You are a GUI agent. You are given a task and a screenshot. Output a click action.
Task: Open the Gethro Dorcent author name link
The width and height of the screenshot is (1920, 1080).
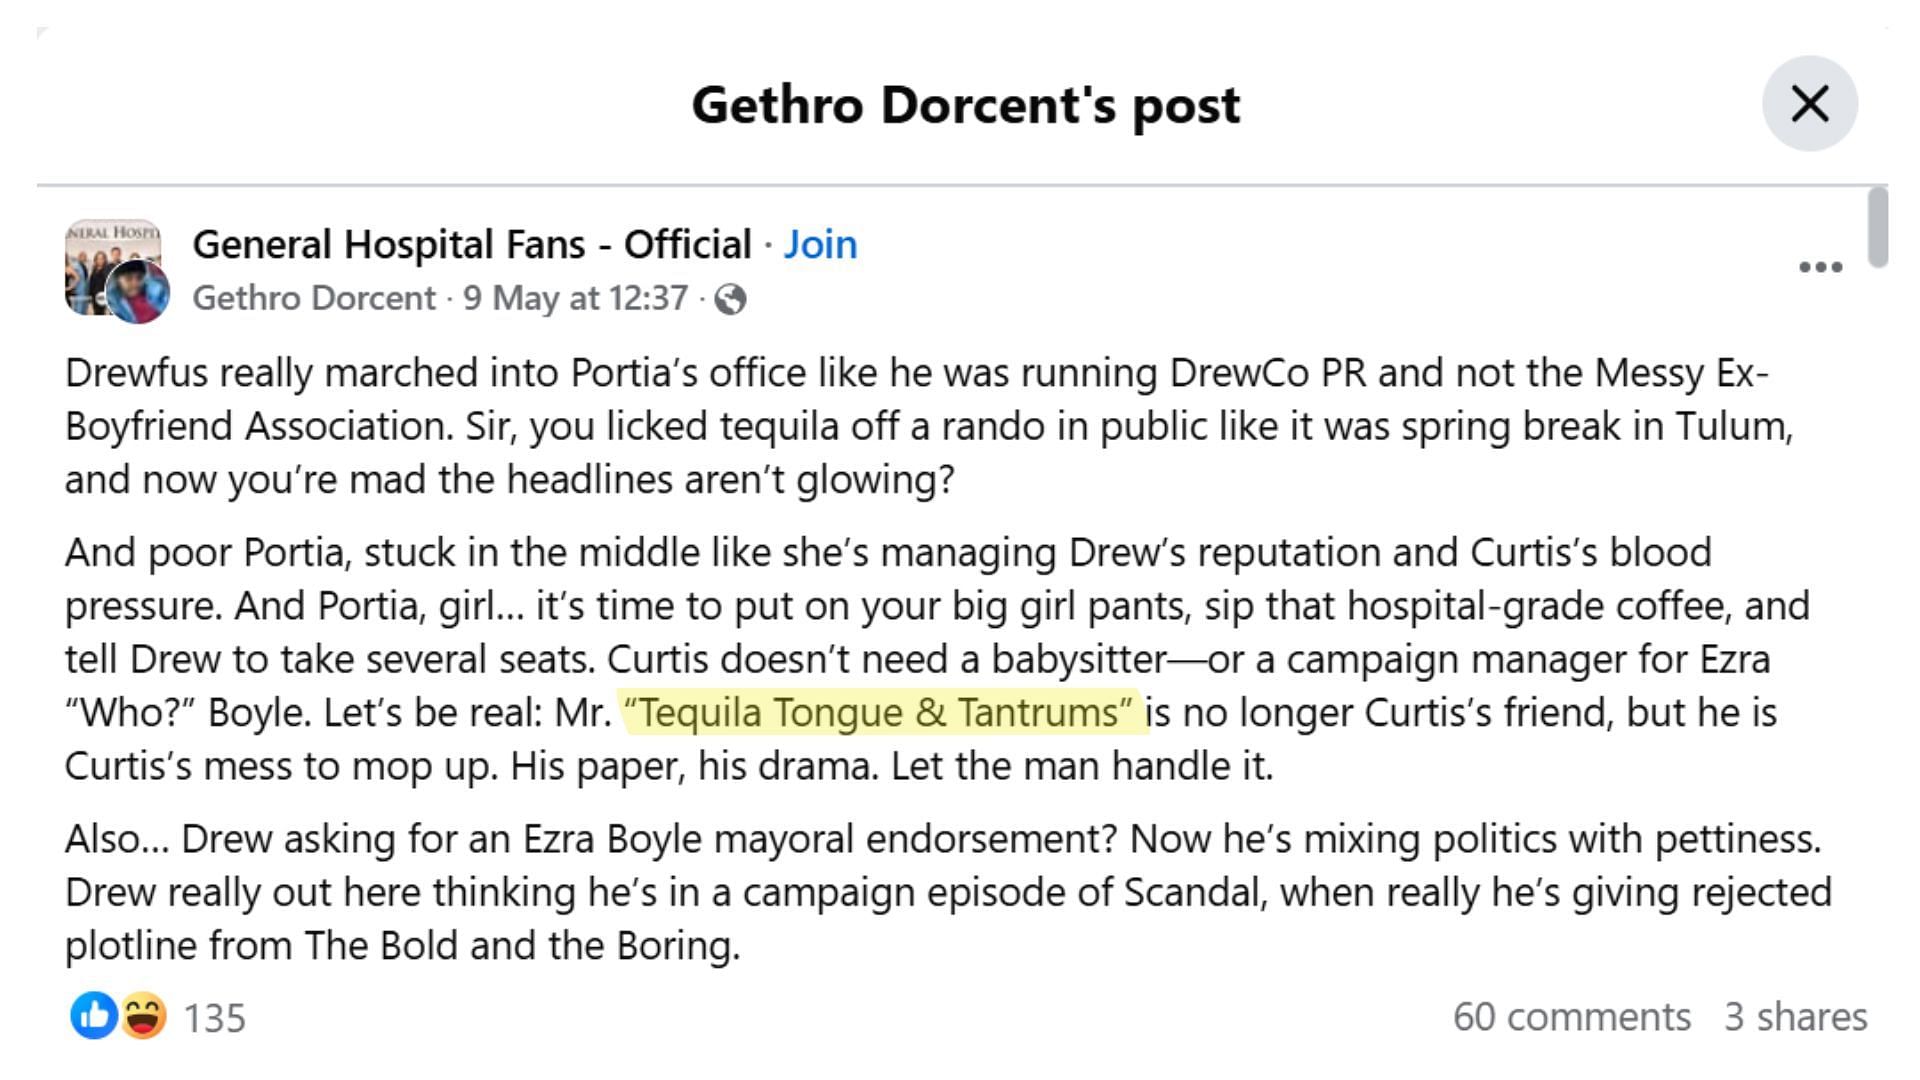pyautogui.click(x=314, y=298)
